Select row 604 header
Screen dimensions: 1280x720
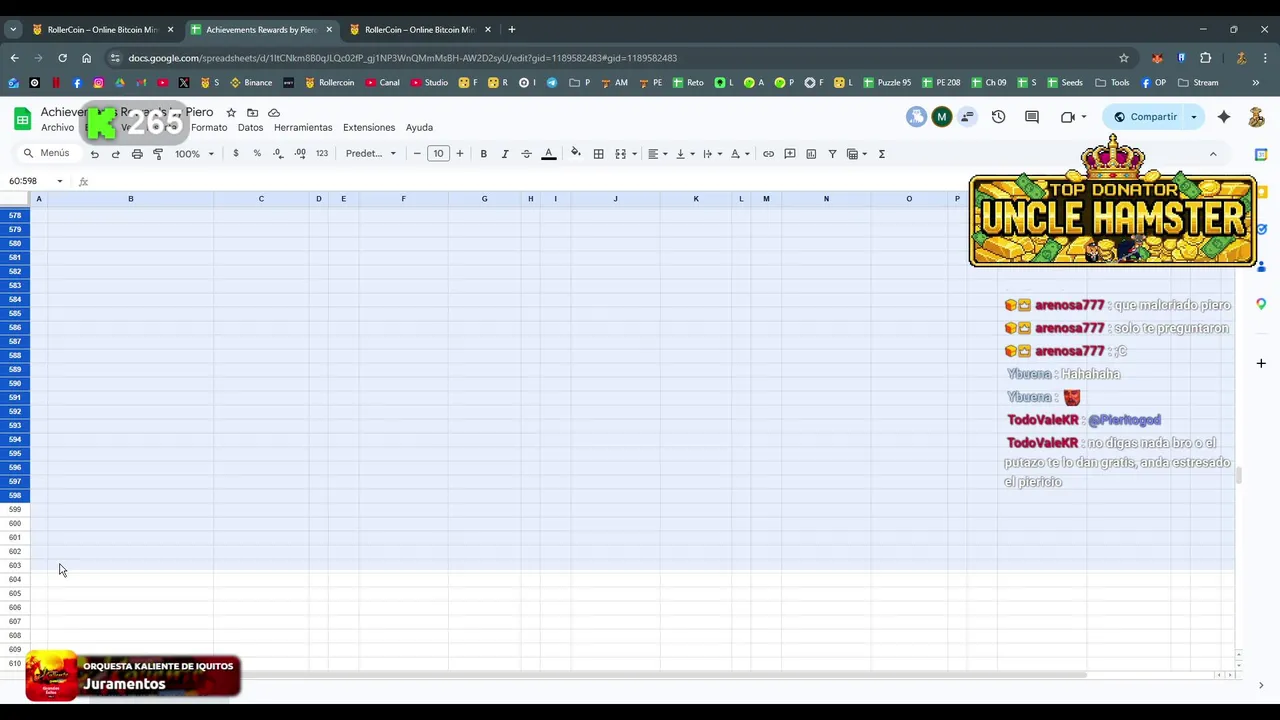[15, 579]
